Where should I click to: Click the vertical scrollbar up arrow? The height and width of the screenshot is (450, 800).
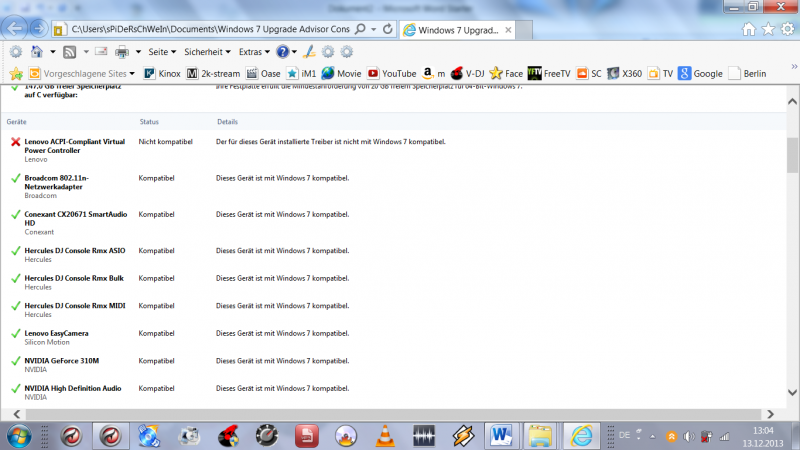(x=792, y=101)
